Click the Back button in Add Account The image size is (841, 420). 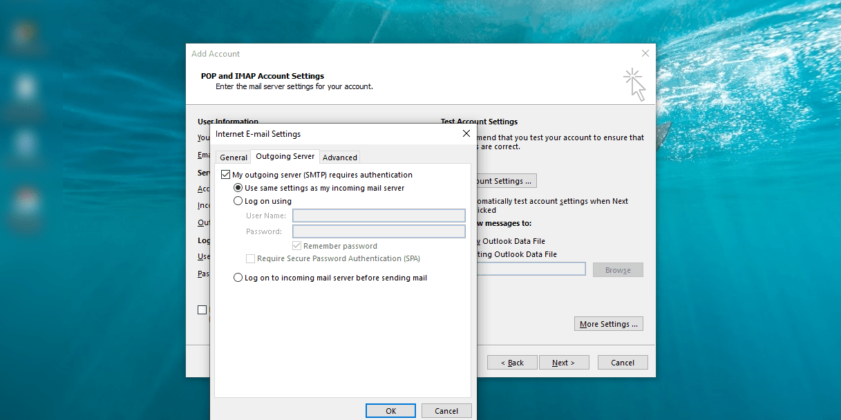tap(512, 363)
